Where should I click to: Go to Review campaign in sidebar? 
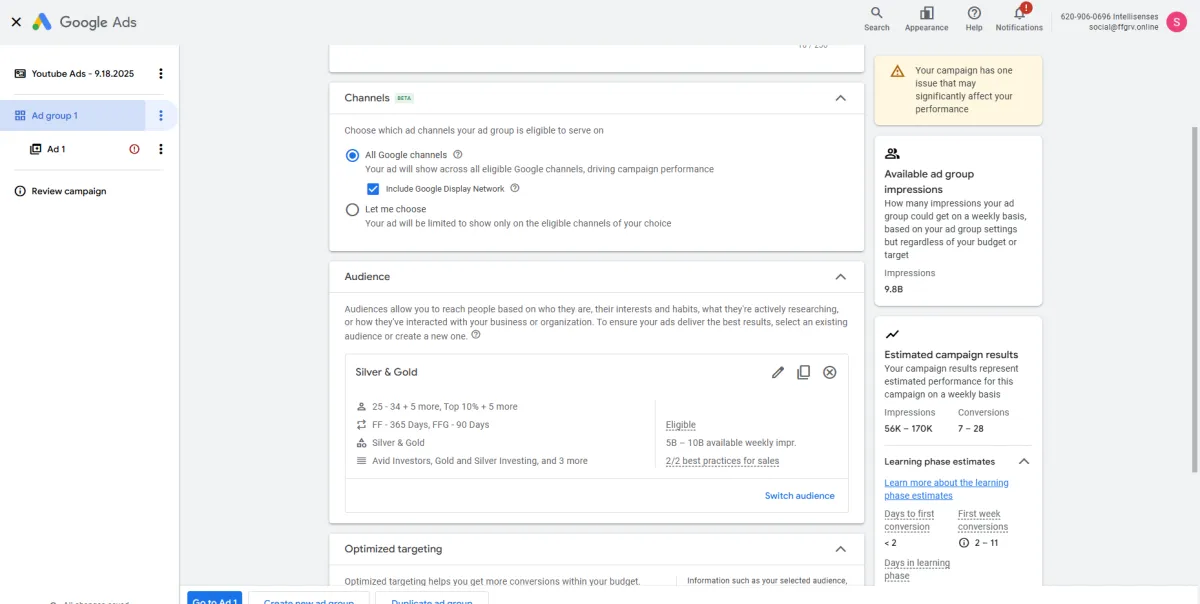[x=68, y=191]
